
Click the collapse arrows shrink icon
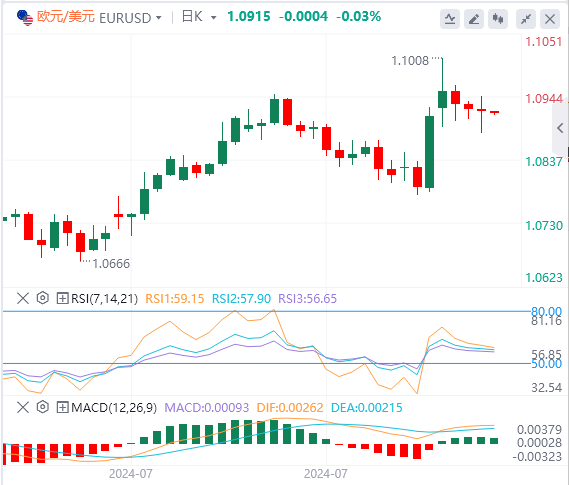525,19
